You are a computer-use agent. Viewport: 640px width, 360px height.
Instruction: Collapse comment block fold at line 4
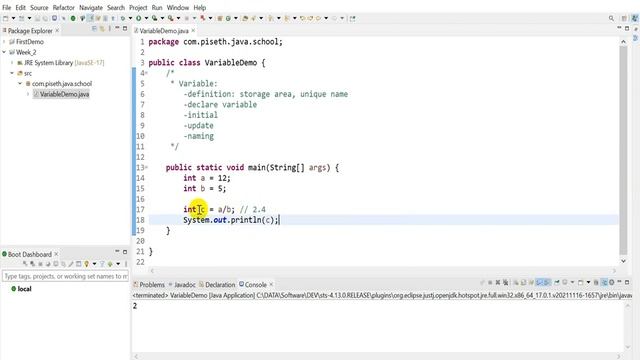click(x=146, y=73)
